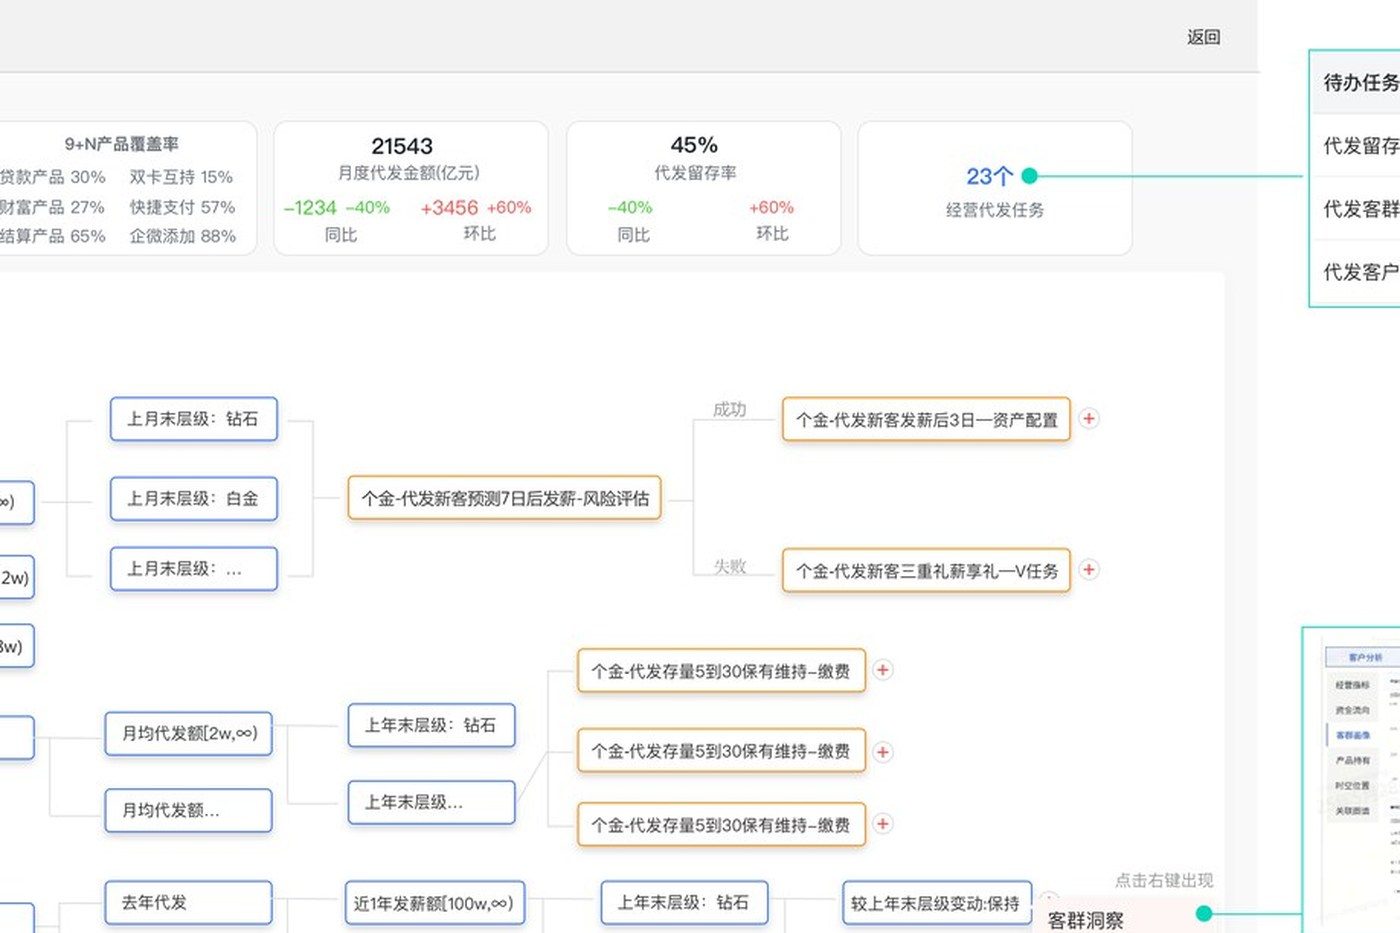Click the plus icon beside 资产配置 node

click(x=1089, y=419)
